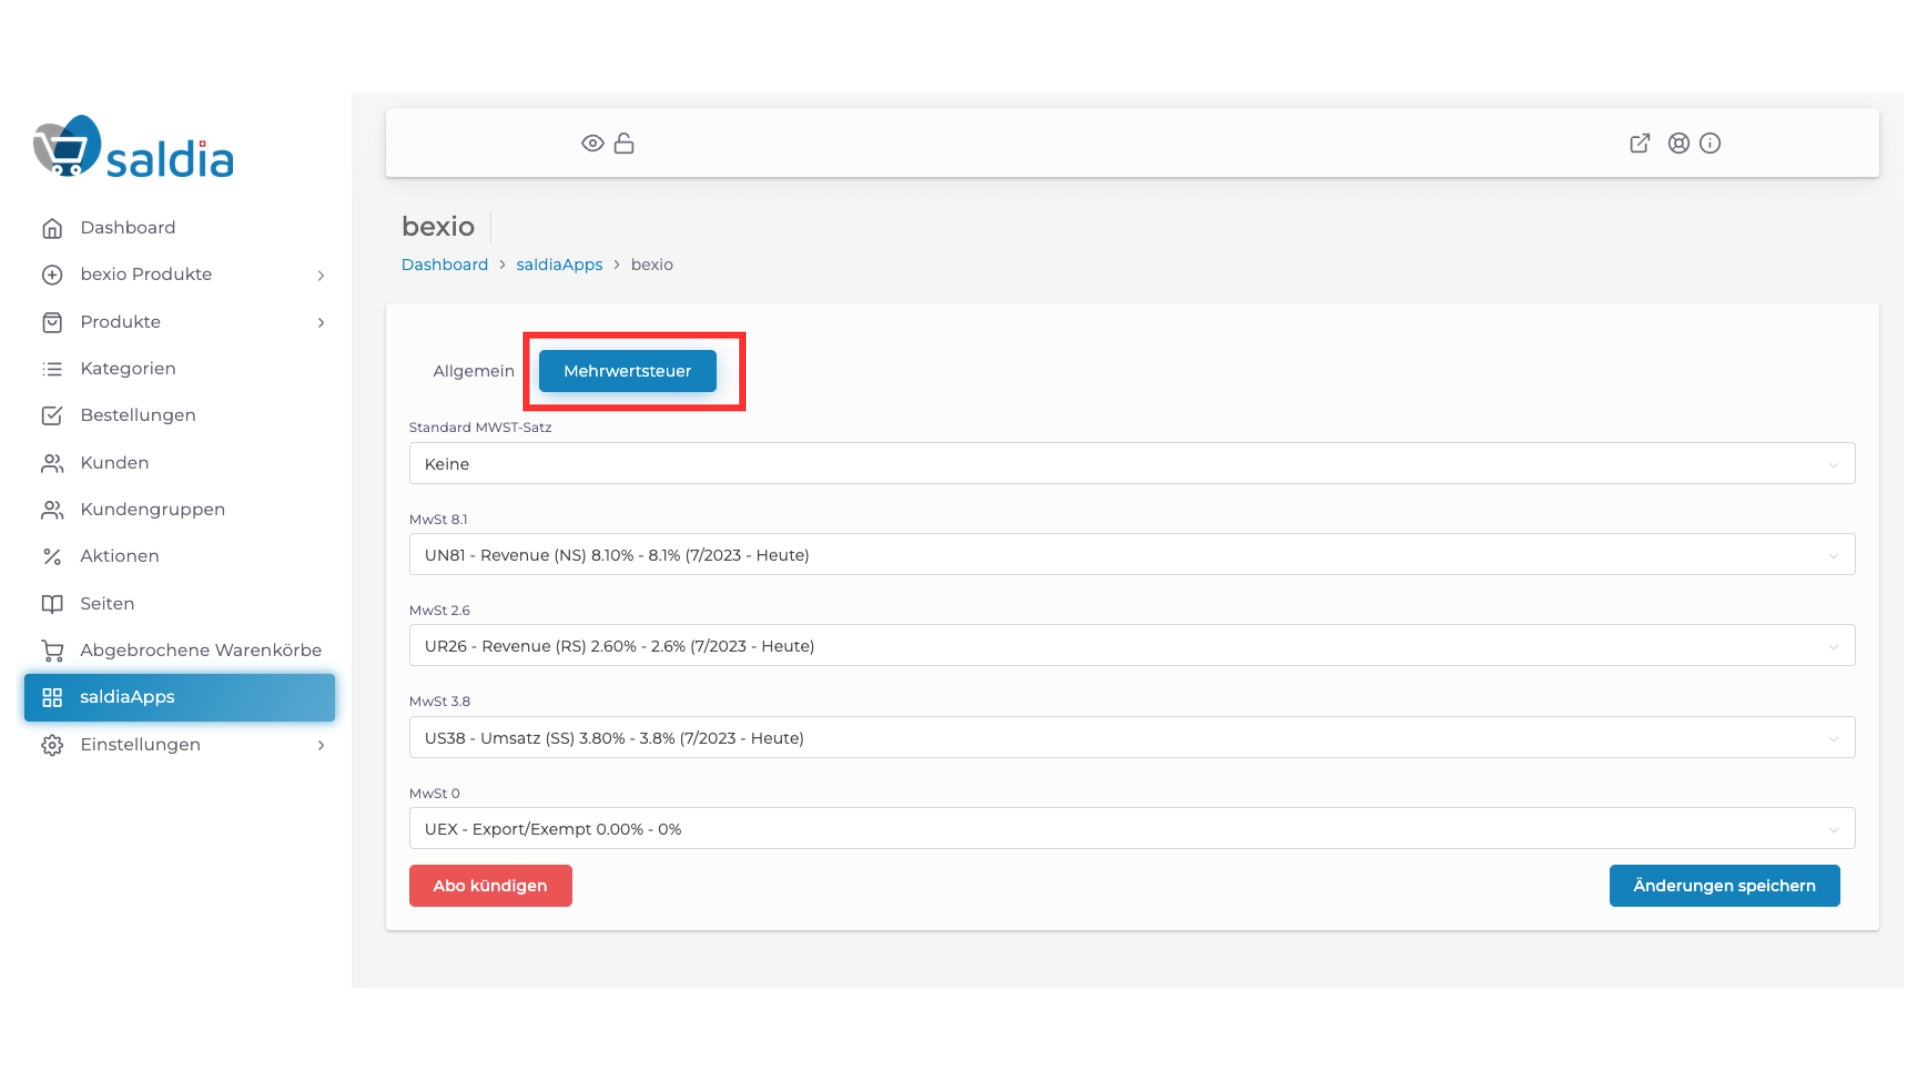1920x1080 pixels.
Task: Click the Änderungen speichern button
Action: pos(1724,886)
